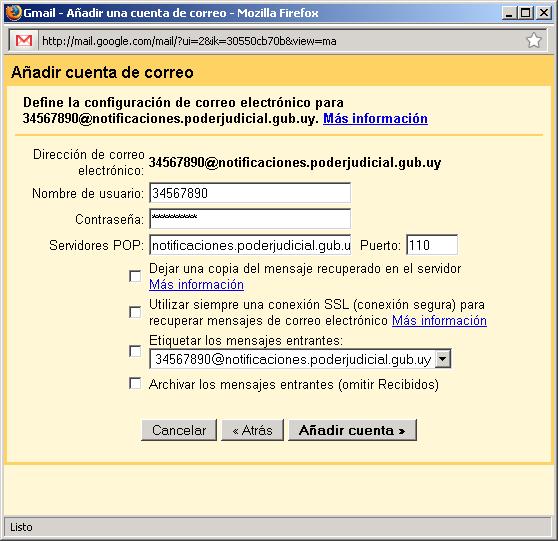The width and height of the screenshot is (558, 541).
Task: Open the incoming label dropdown arrow
Action: [x=443, y=359]
